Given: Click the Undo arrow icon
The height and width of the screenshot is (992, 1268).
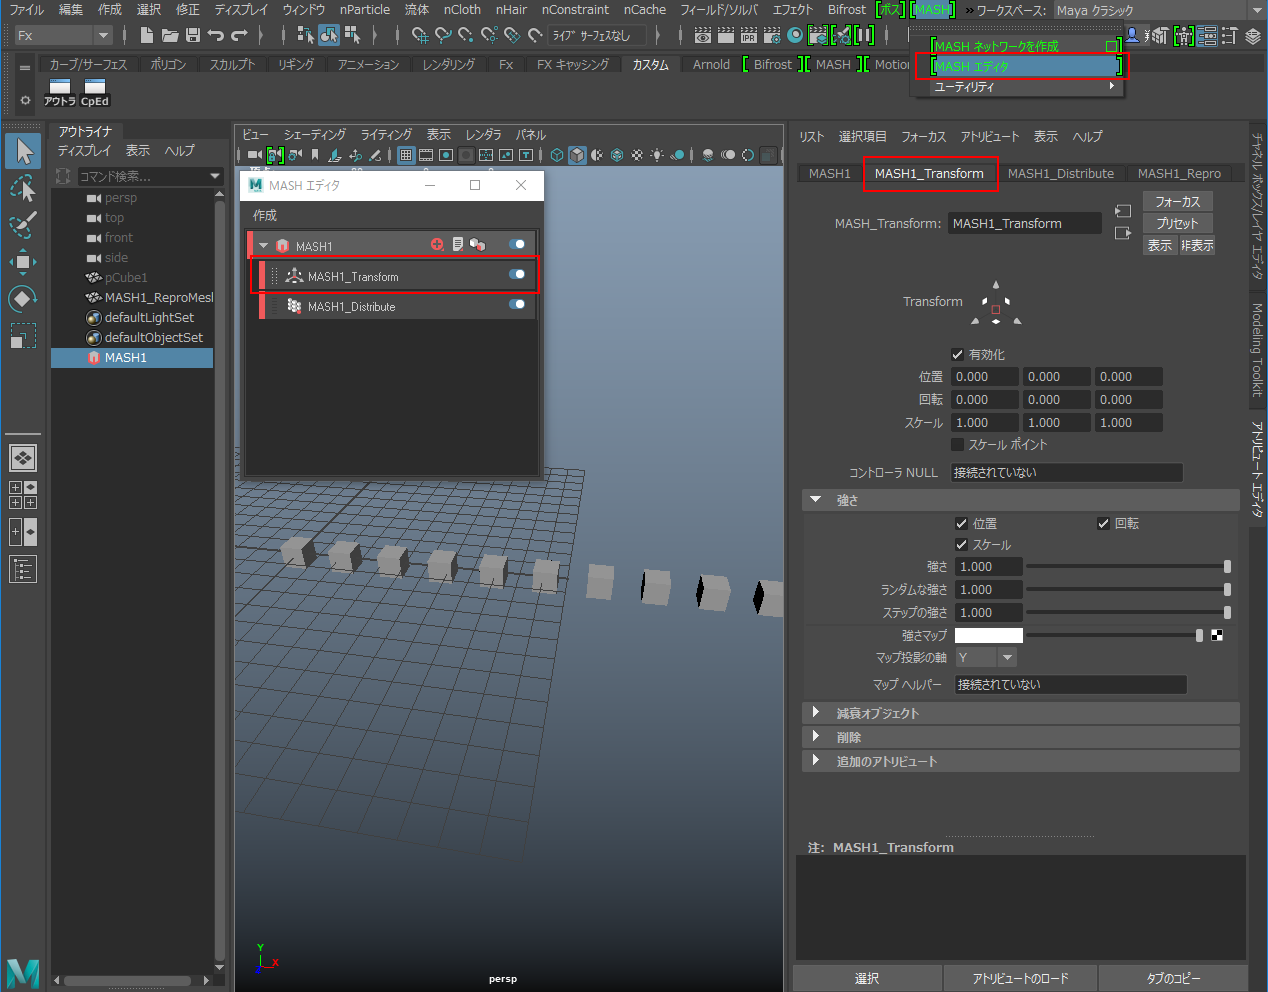Looking at the screenshot, I should click(216, 35).
